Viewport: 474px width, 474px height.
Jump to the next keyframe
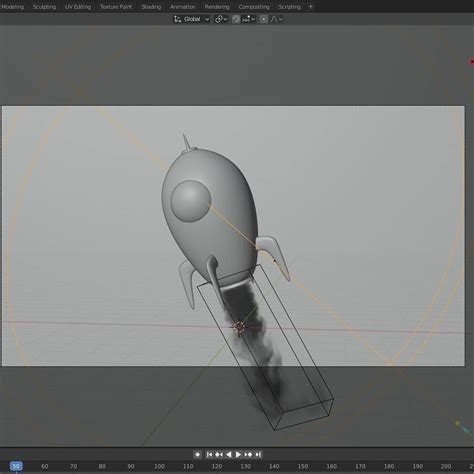click(x=248, y=454)
